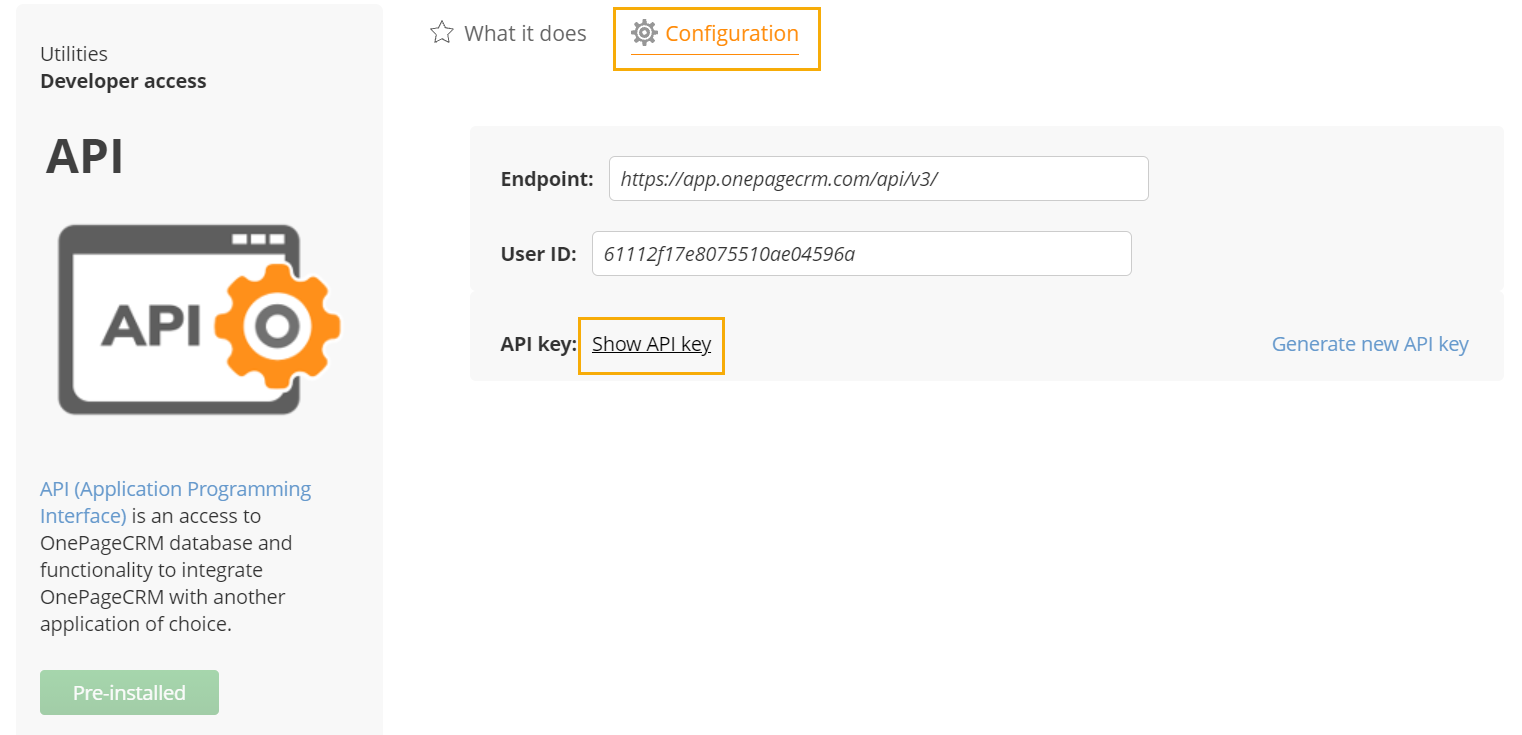Click the Utilities label in the sidebar
The image size is (1522, 735).
coord(73,53)
